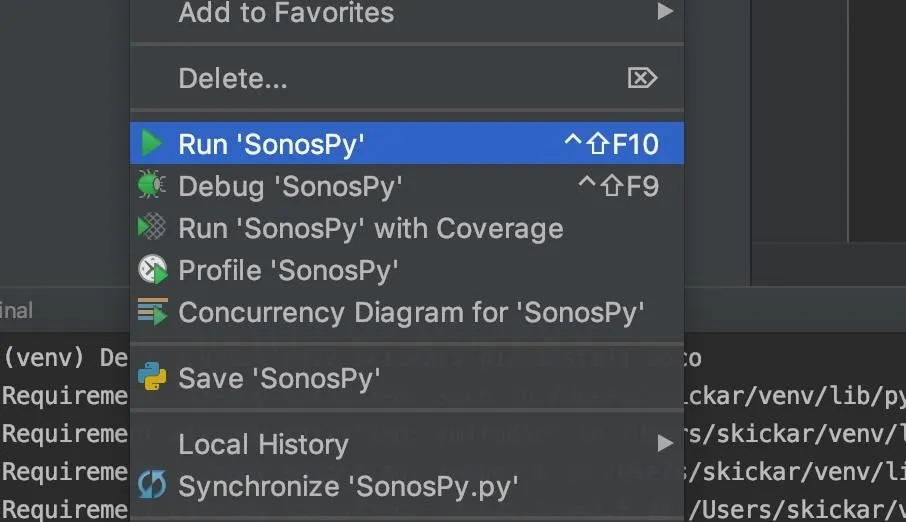Select Run 'SonosPy' with Coverage
The width and height of the screenshot is (906, 522).
pyautogui.click(x=407, y=228)
